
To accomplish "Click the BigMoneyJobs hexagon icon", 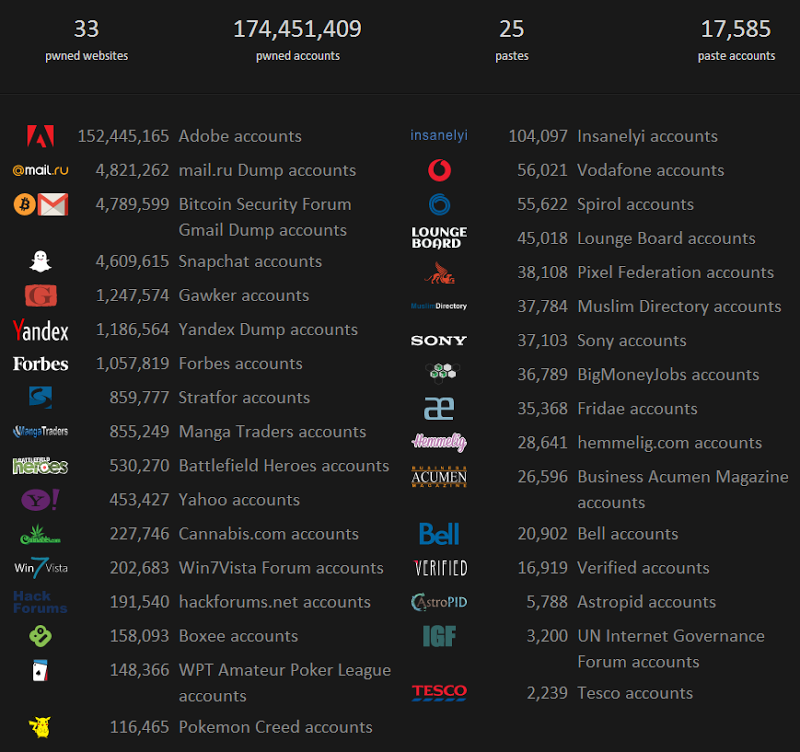I will pyautogui.click(x=442, y=373).
